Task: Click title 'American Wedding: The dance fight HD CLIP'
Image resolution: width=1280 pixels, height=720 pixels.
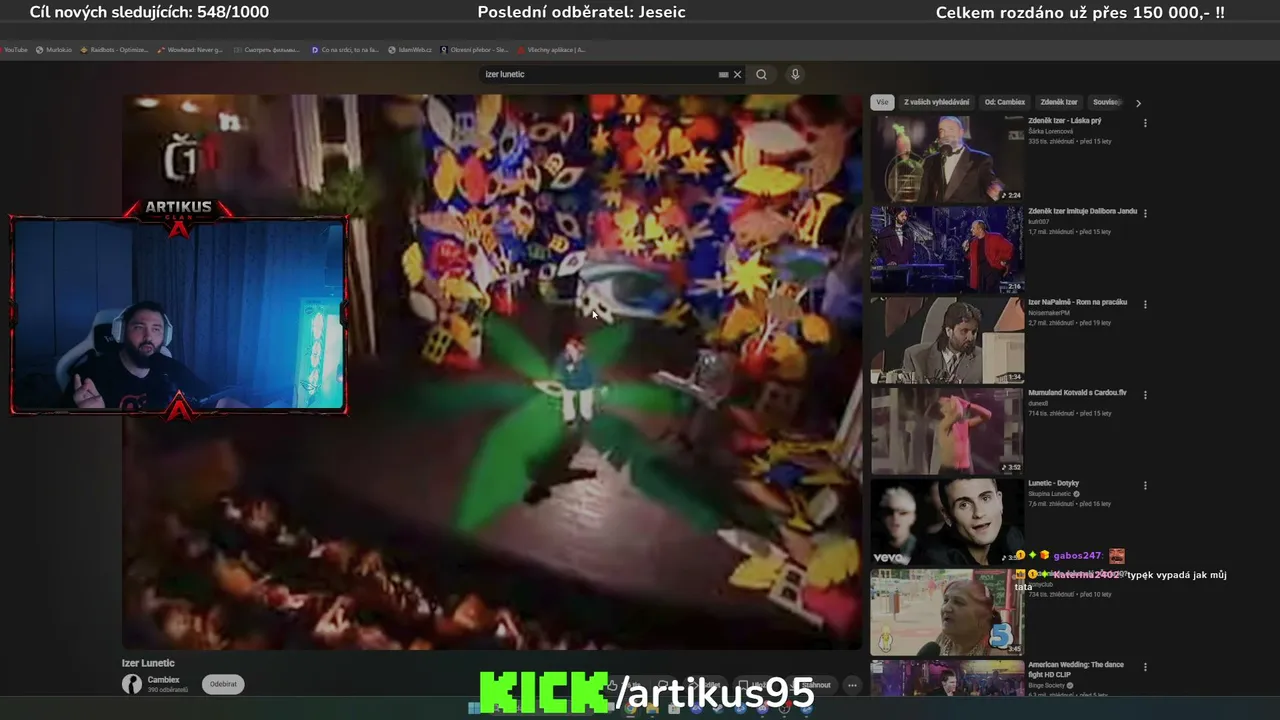Action: (x=1076, y=670)
